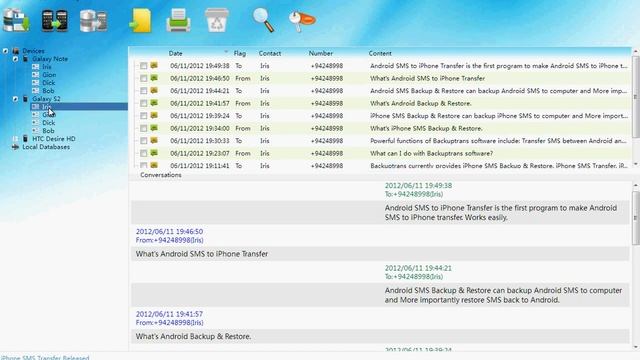Sort by the Number column header
This screenshot has width=640, height=360.
(320, 53)
